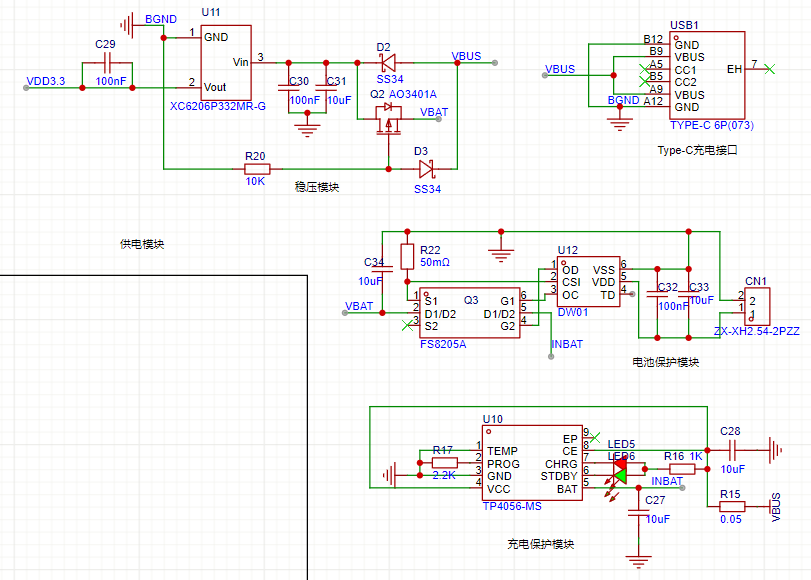This screenshot has height=580, width=811.
Task: Click the 'Type-C充电接口' caption text
Action: coord(697,150)
